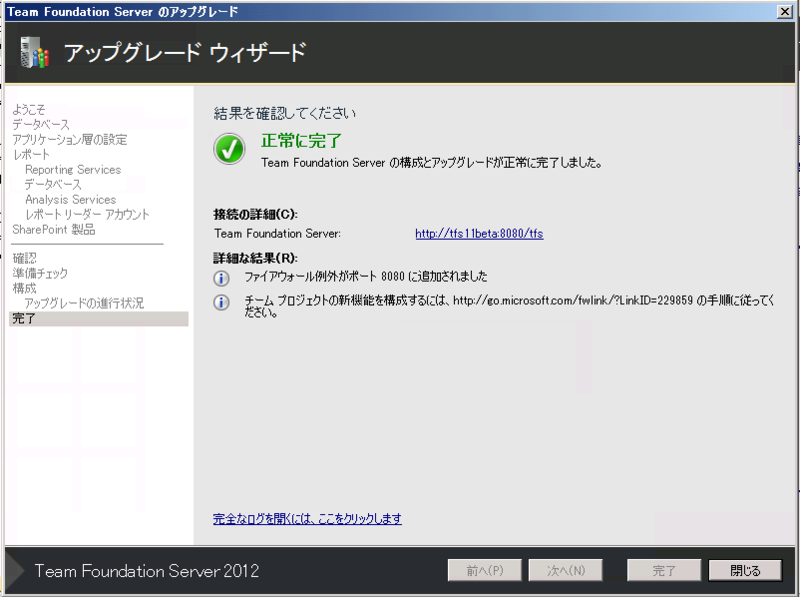Click the 接続の詳細(C): label
The width and height of the screenshot is (800, 597).
[256, 214]
